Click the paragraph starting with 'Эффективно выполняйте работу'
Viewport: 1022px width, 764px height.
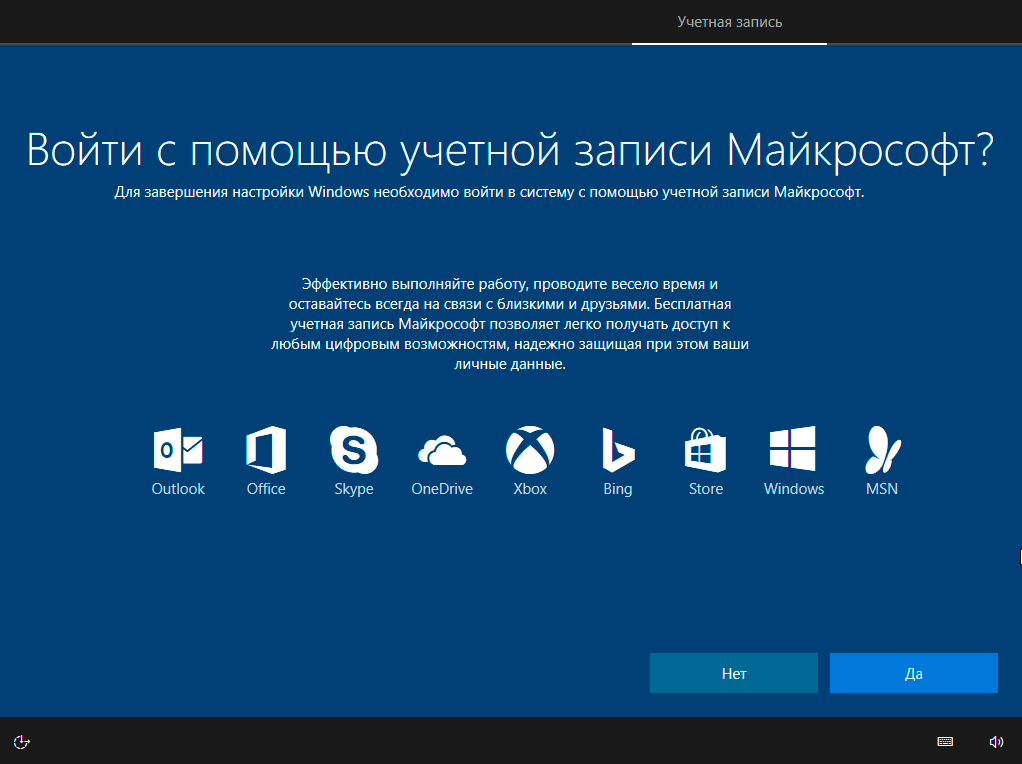tap(510, 325)
